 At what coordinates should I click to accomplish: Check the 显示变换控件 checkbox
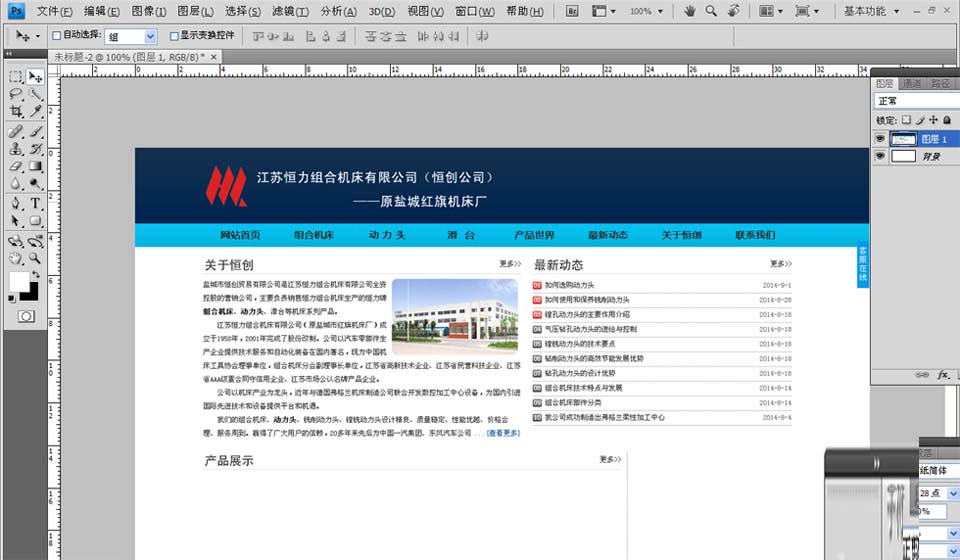pyautogui.click(x=174, y=36)
